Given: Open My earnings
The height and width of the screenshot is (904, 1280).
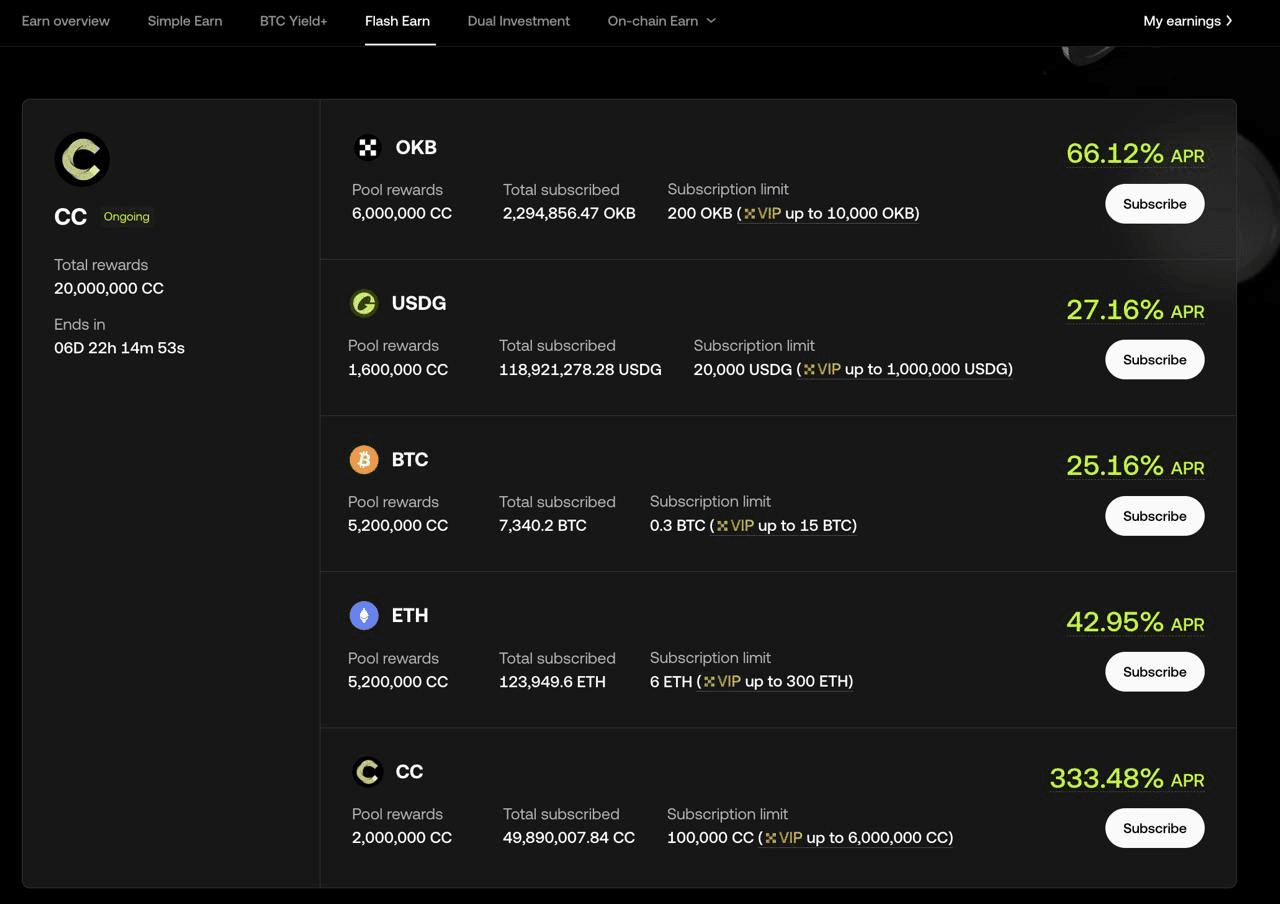Looking at the screenshot, I should click(1188, 19).
